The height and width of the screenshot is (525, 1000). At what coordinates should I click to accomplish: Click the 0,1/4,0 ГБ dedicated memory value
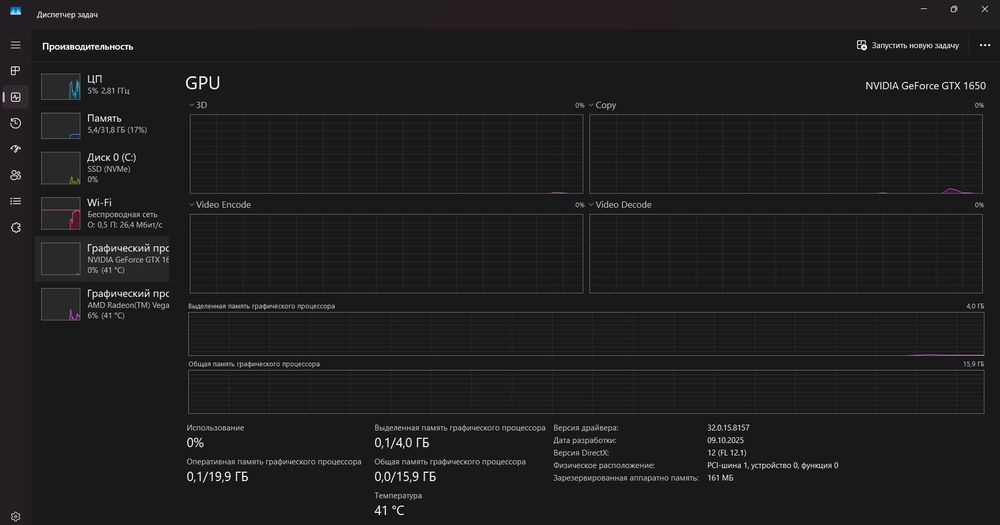(402, 443)
